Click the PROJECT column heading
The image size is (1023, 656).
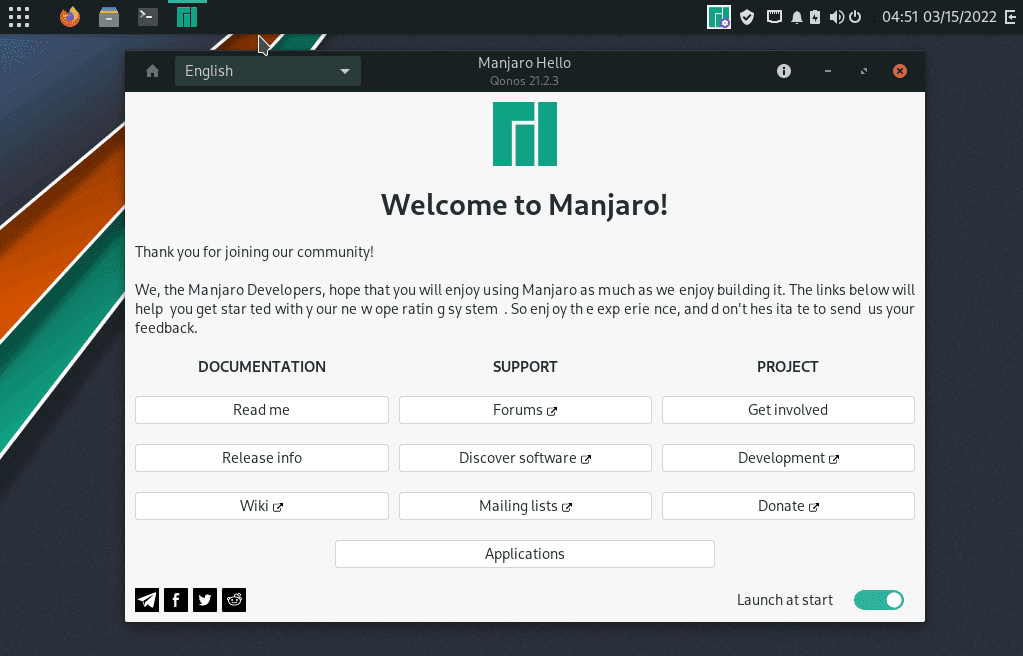click(x=787, y=367)
